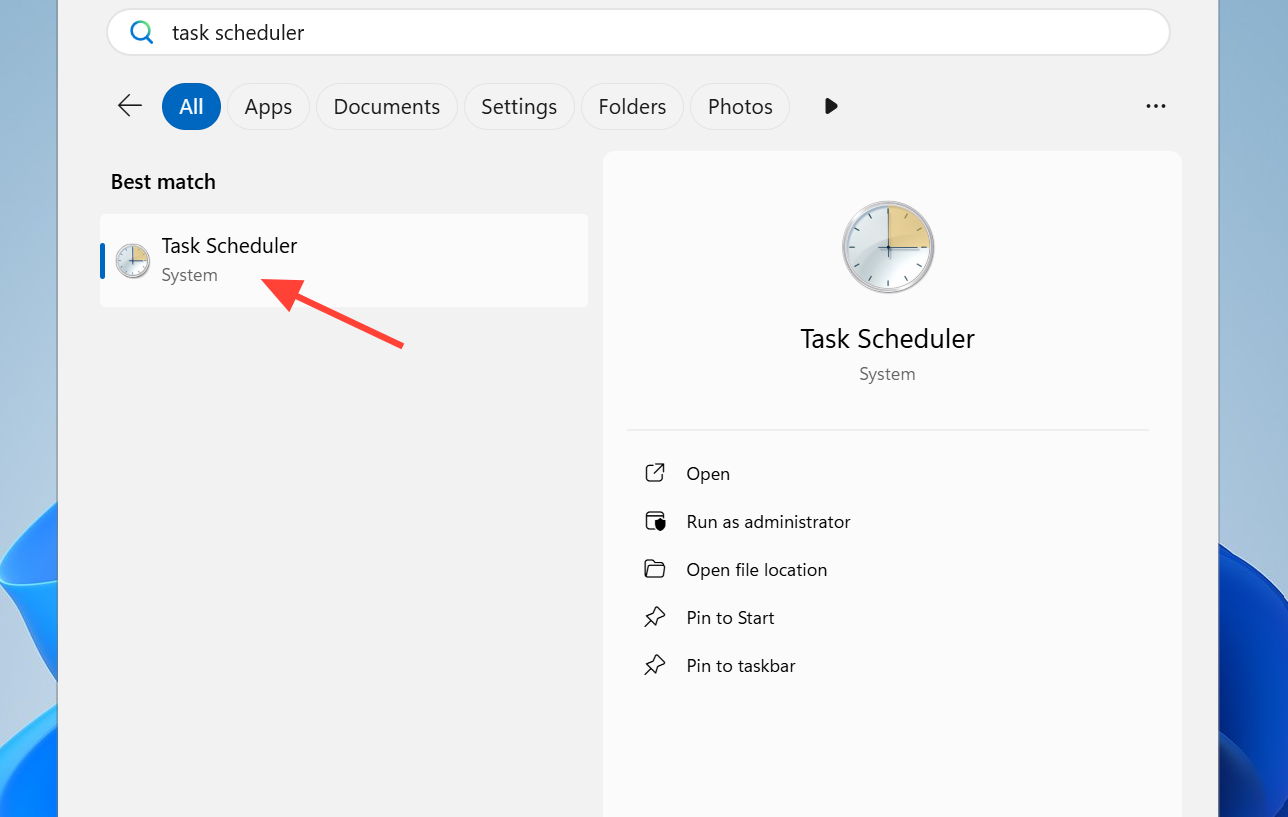
Task: Click the Pin to taskbar pin icon
Action: (x=655, y=665)
